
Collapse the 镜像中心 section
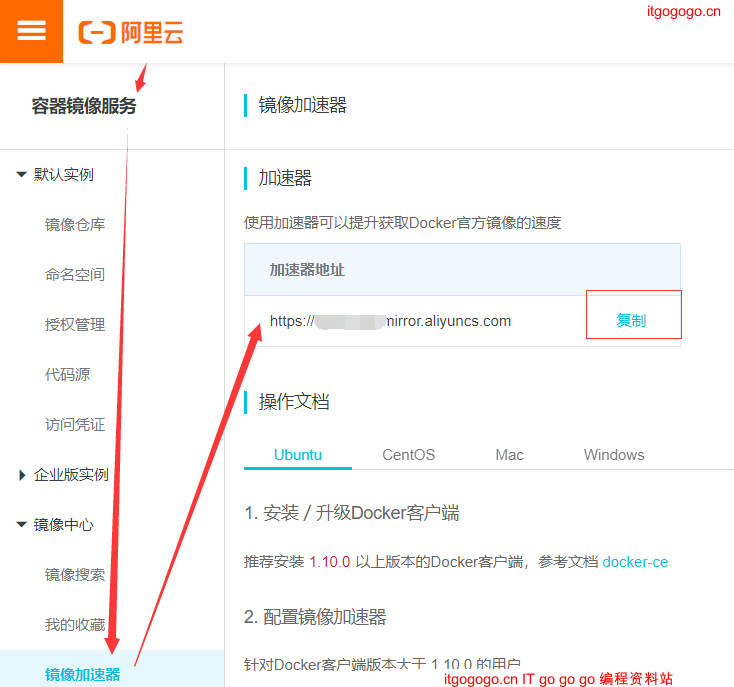click(x=22, y=525)
